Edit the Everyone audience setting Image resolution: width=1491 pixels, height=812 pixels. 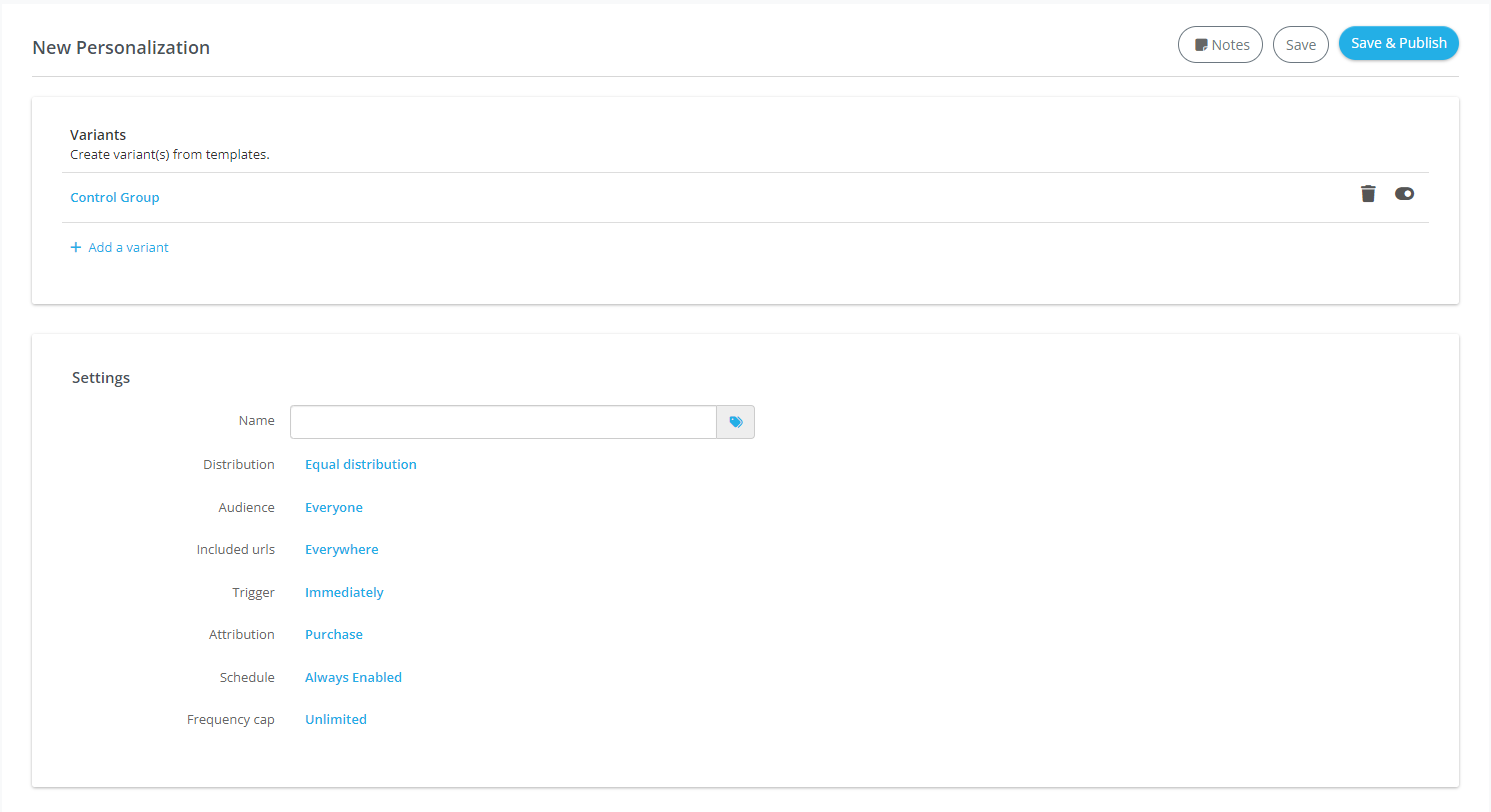click(334, 507)
